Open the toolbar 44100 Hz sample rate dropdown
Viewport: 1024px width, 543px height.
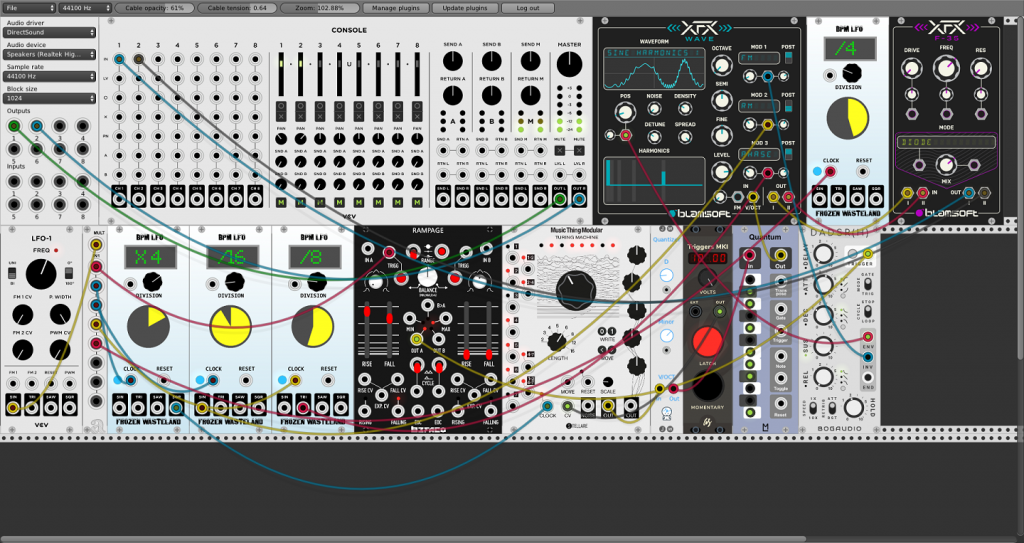click(85, 8)
